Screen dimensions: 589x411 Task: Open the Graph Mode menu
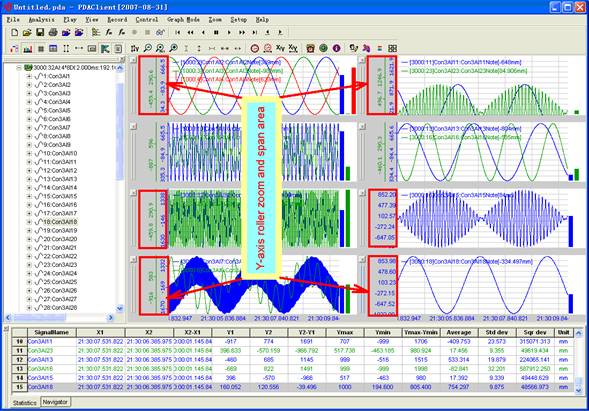pyautogui.click(x=183, y=20)
